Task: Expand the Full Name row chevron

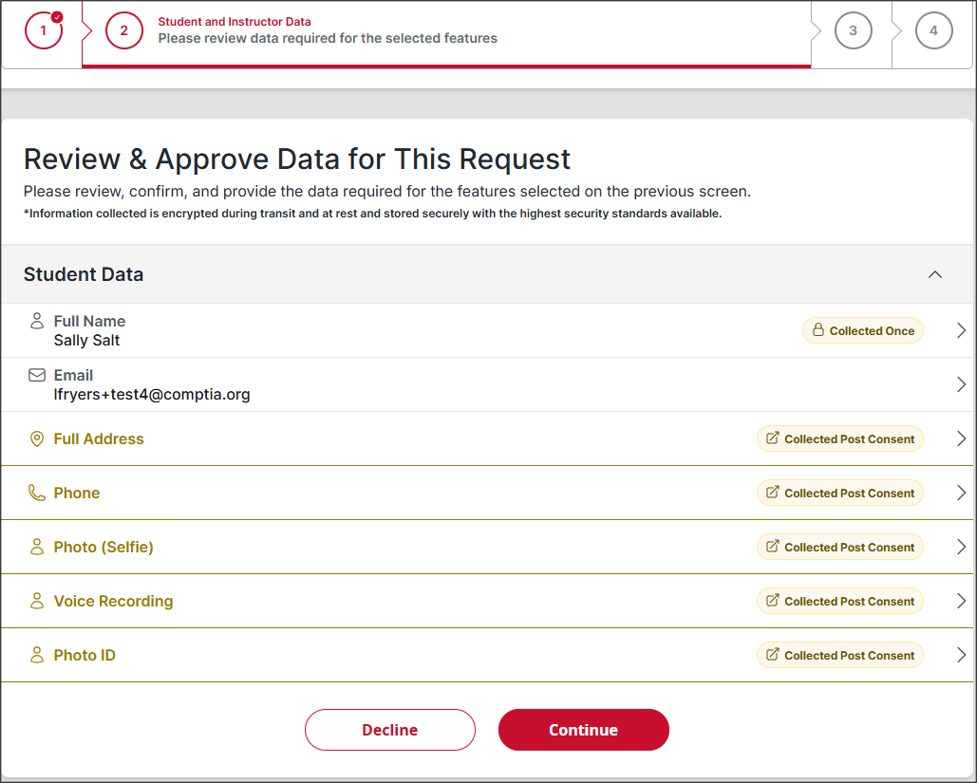Action: tap(961, 331)
